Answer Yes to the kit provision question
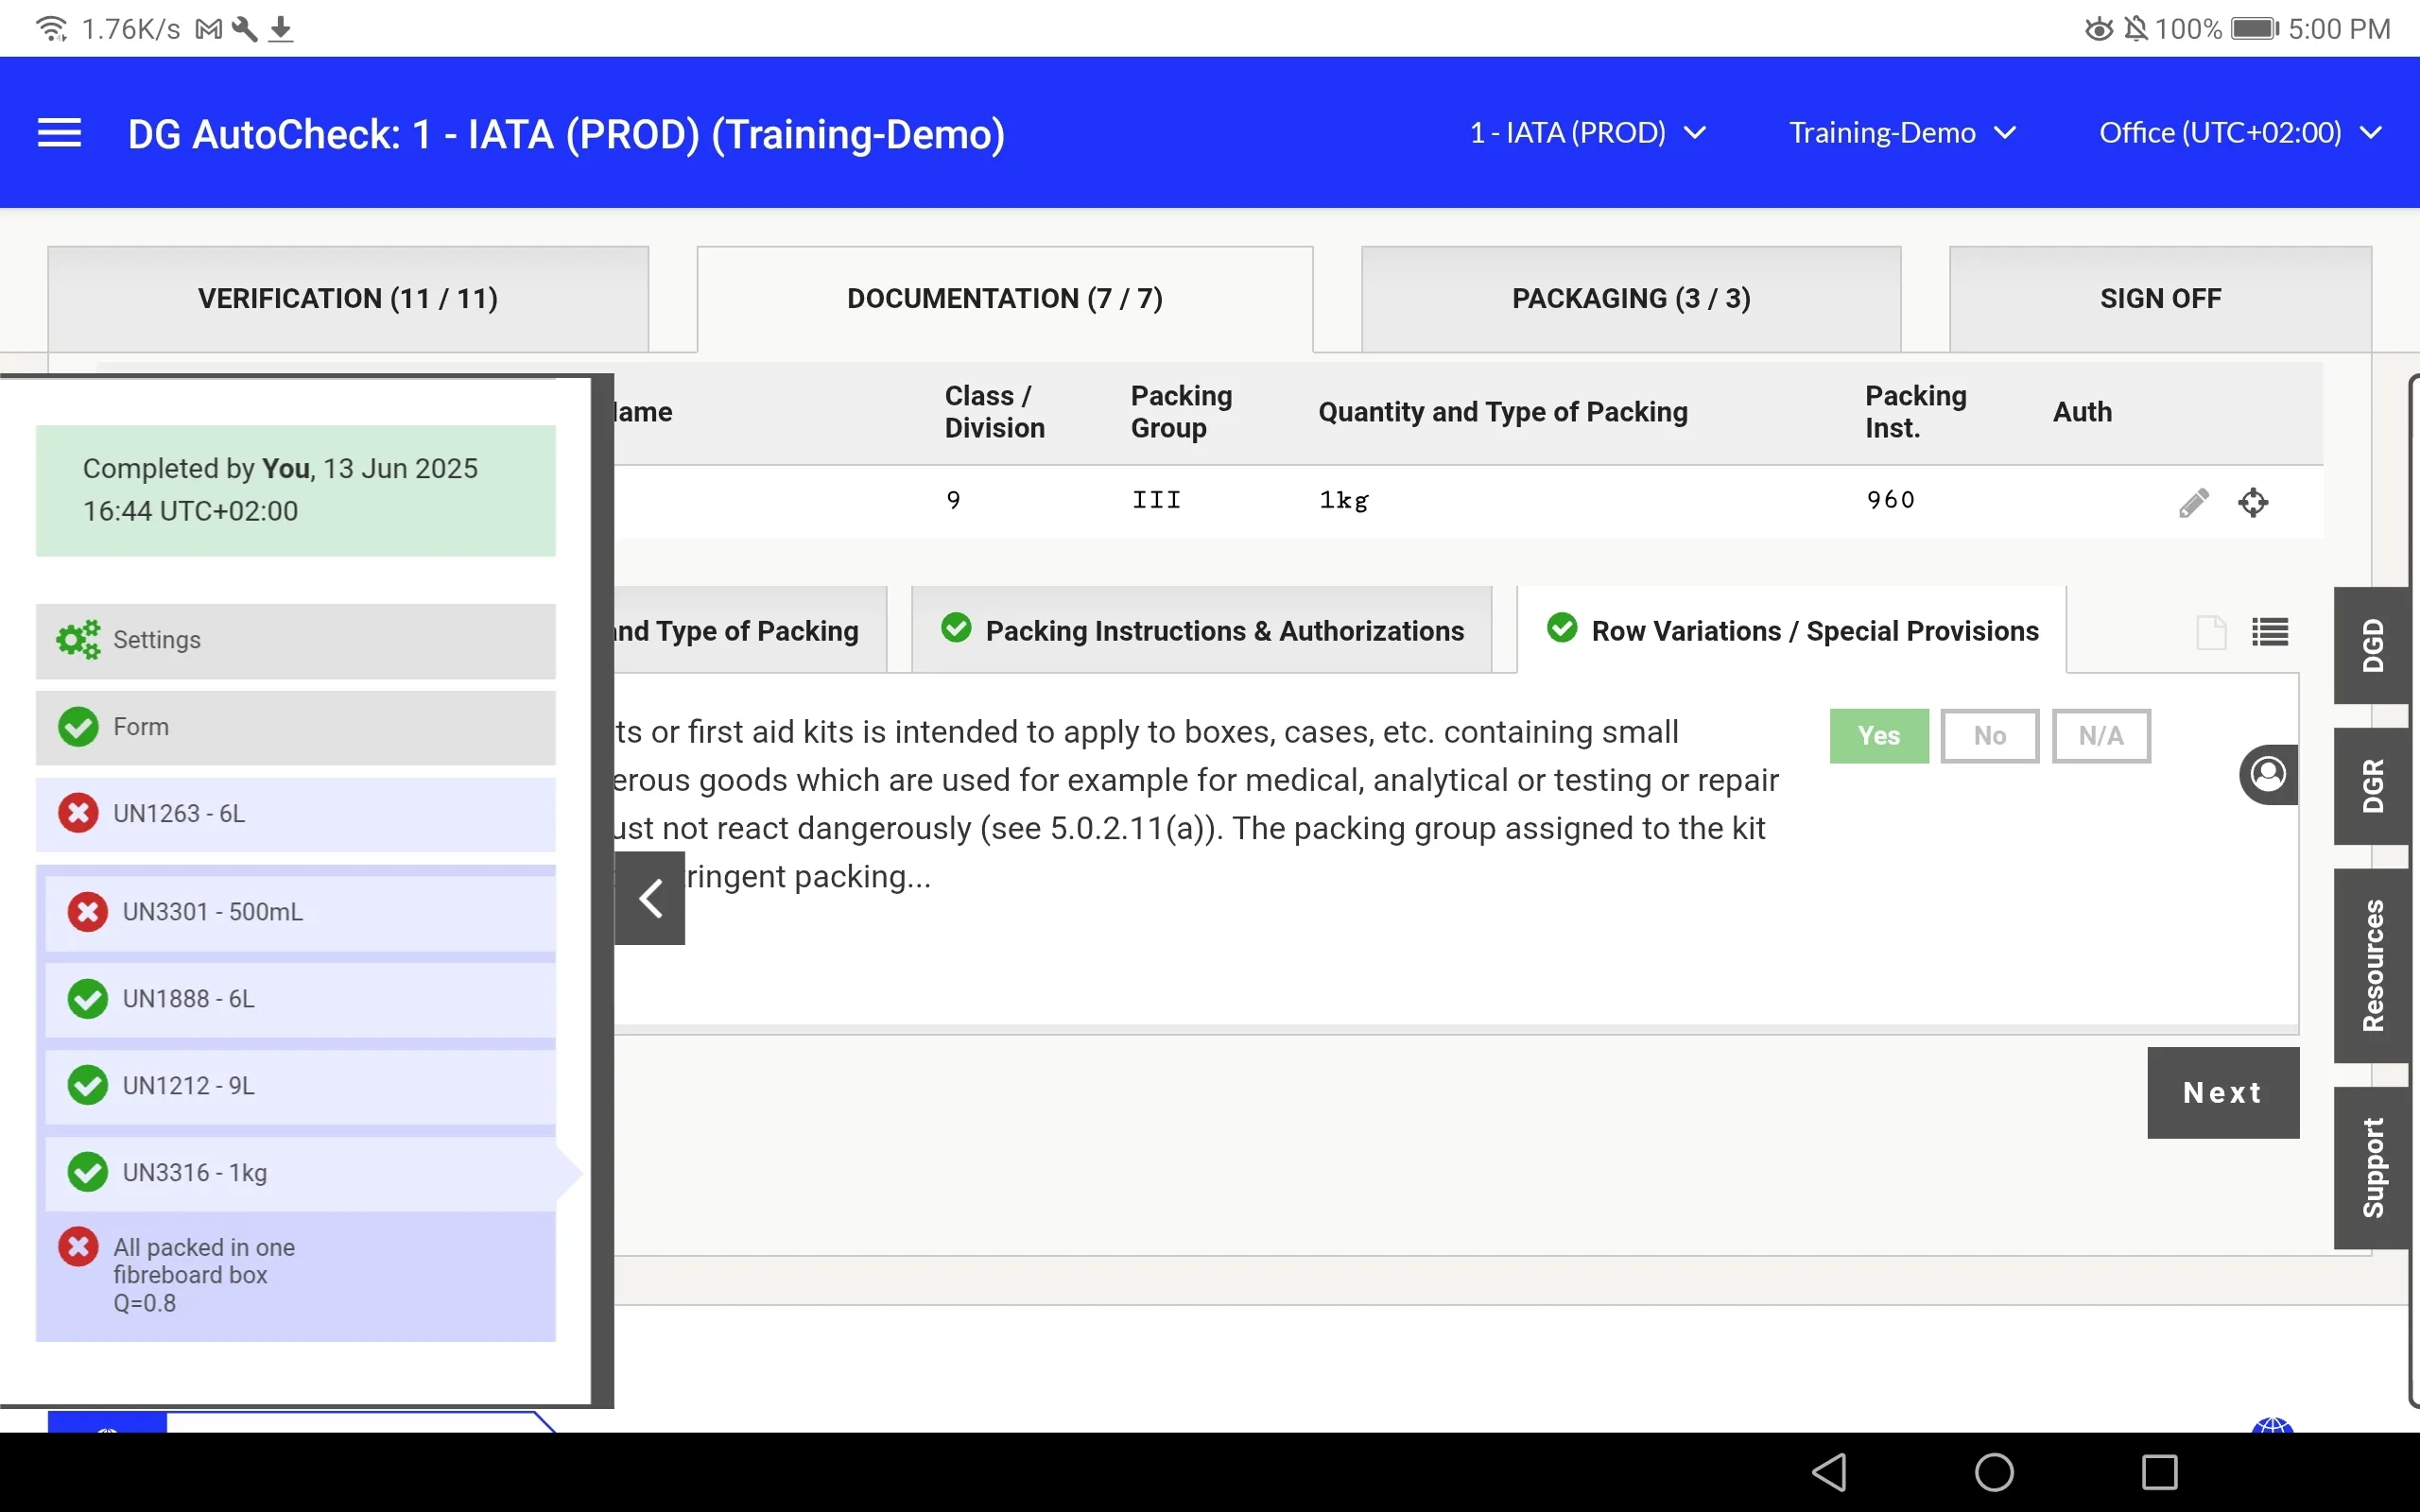 coord(1879,736)
